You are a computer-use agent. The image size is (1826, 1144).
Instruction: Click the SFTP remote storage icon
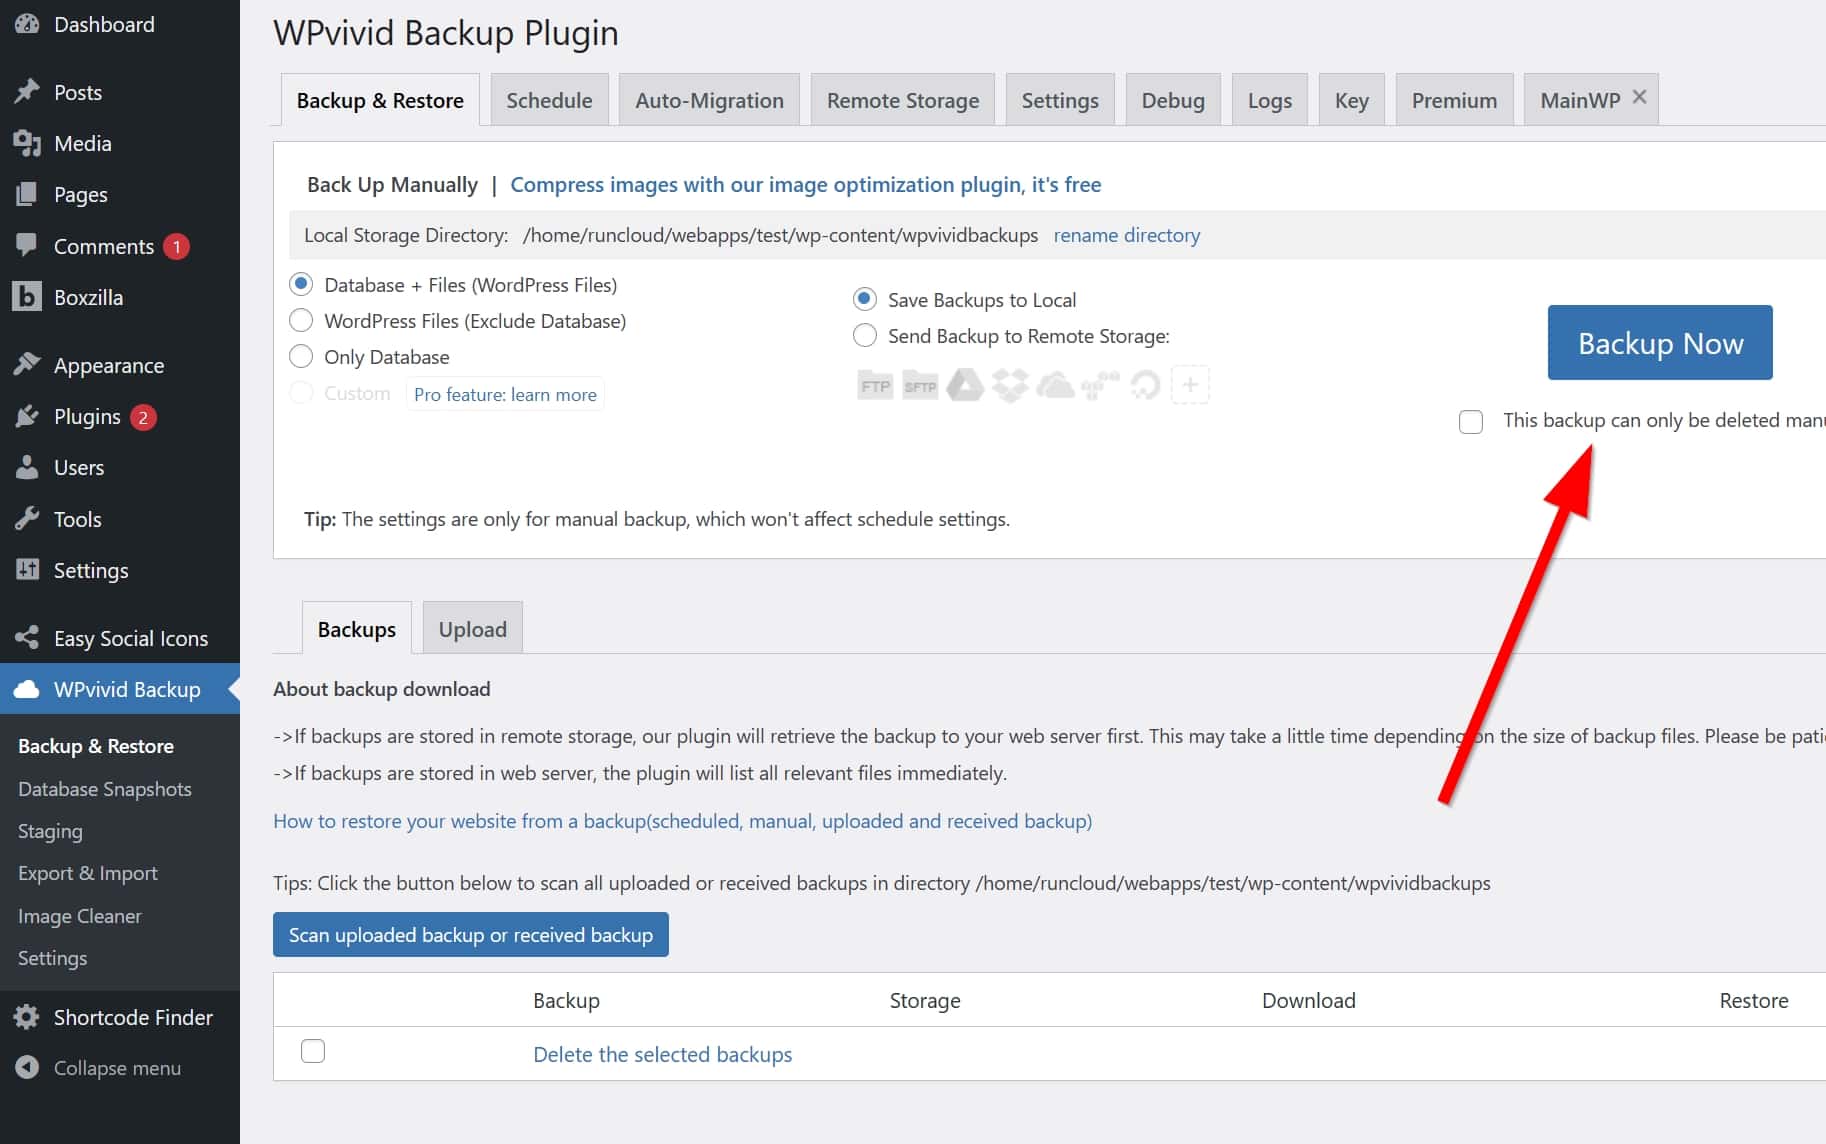pos(920,386)
